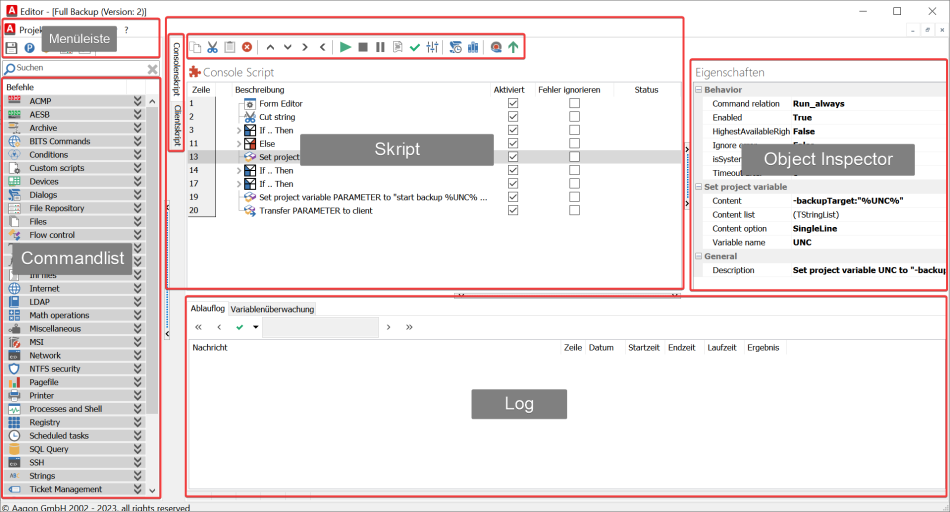Screen dimensions: 950x512
Task: Click the Cut scissors toolbar icon
Action: click(x=213, y=47)
